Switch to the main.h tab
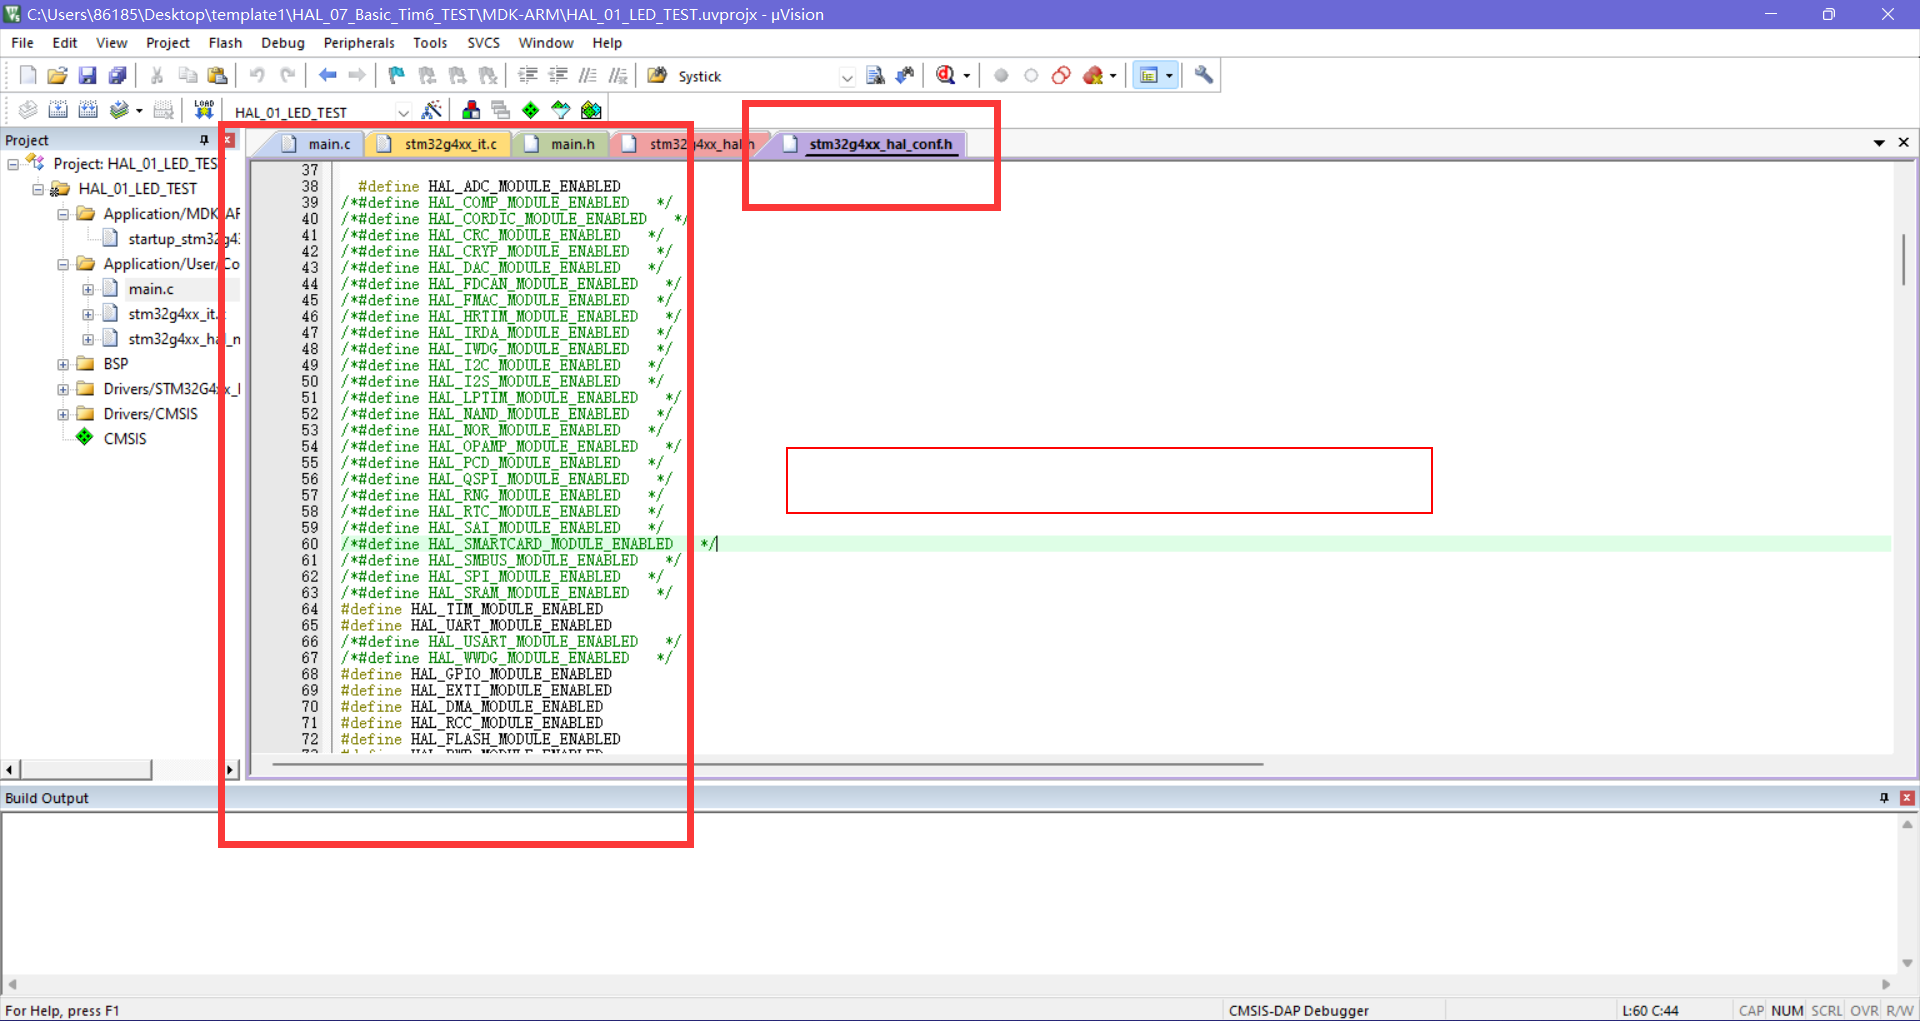Viewport: 1920px width, 1021px height. click(562, 144)
